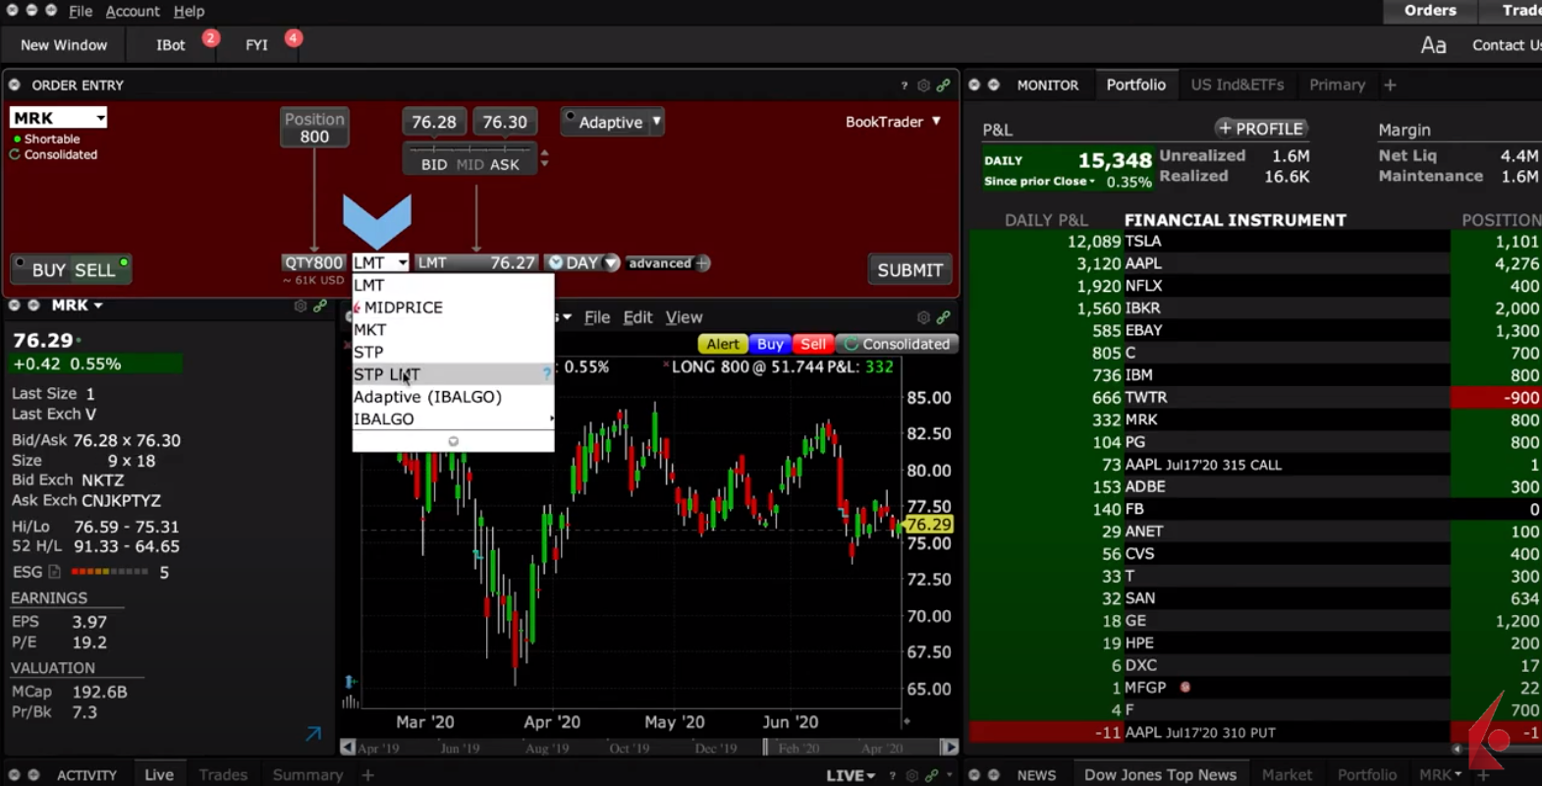Viewport: 1542px width, 786px height.
Task: Open the MRK ticker symbol dropdown
Action: tap(58, 118)
